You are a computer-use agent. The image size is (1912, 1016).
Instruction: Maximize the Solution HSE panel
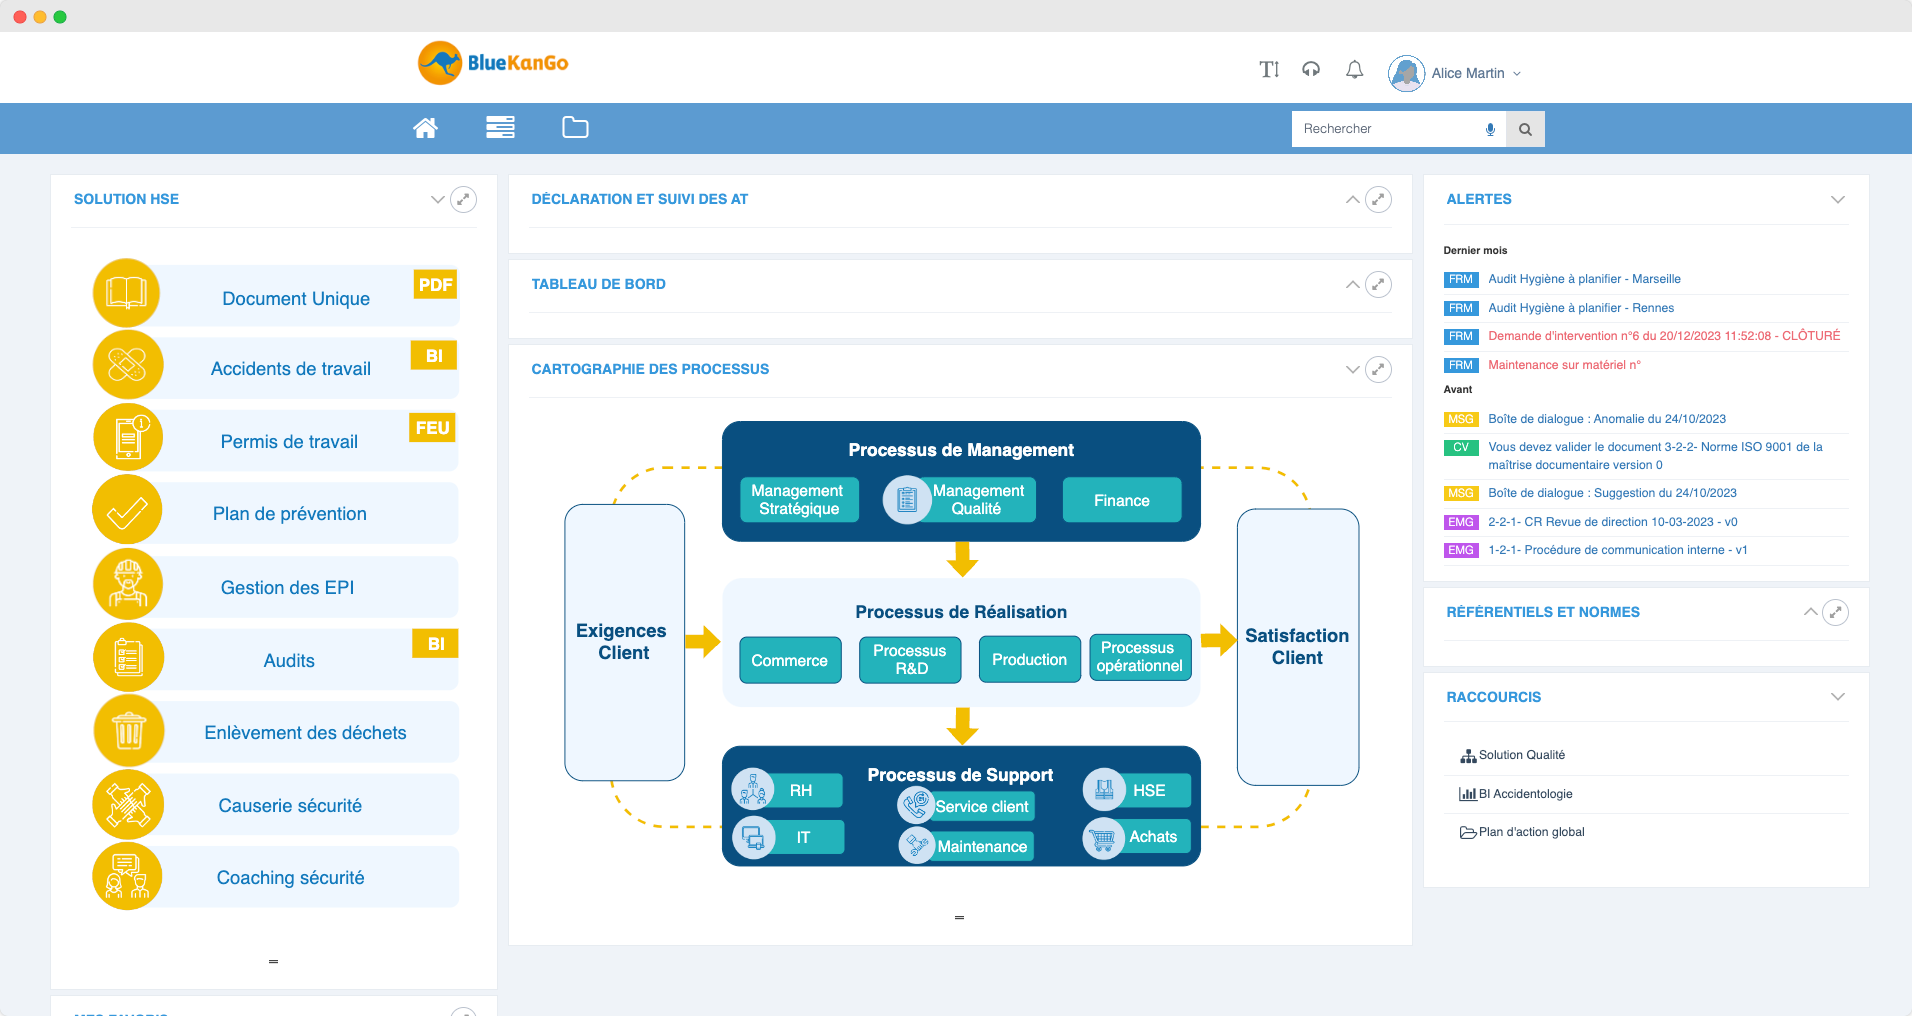coord(463,199)
